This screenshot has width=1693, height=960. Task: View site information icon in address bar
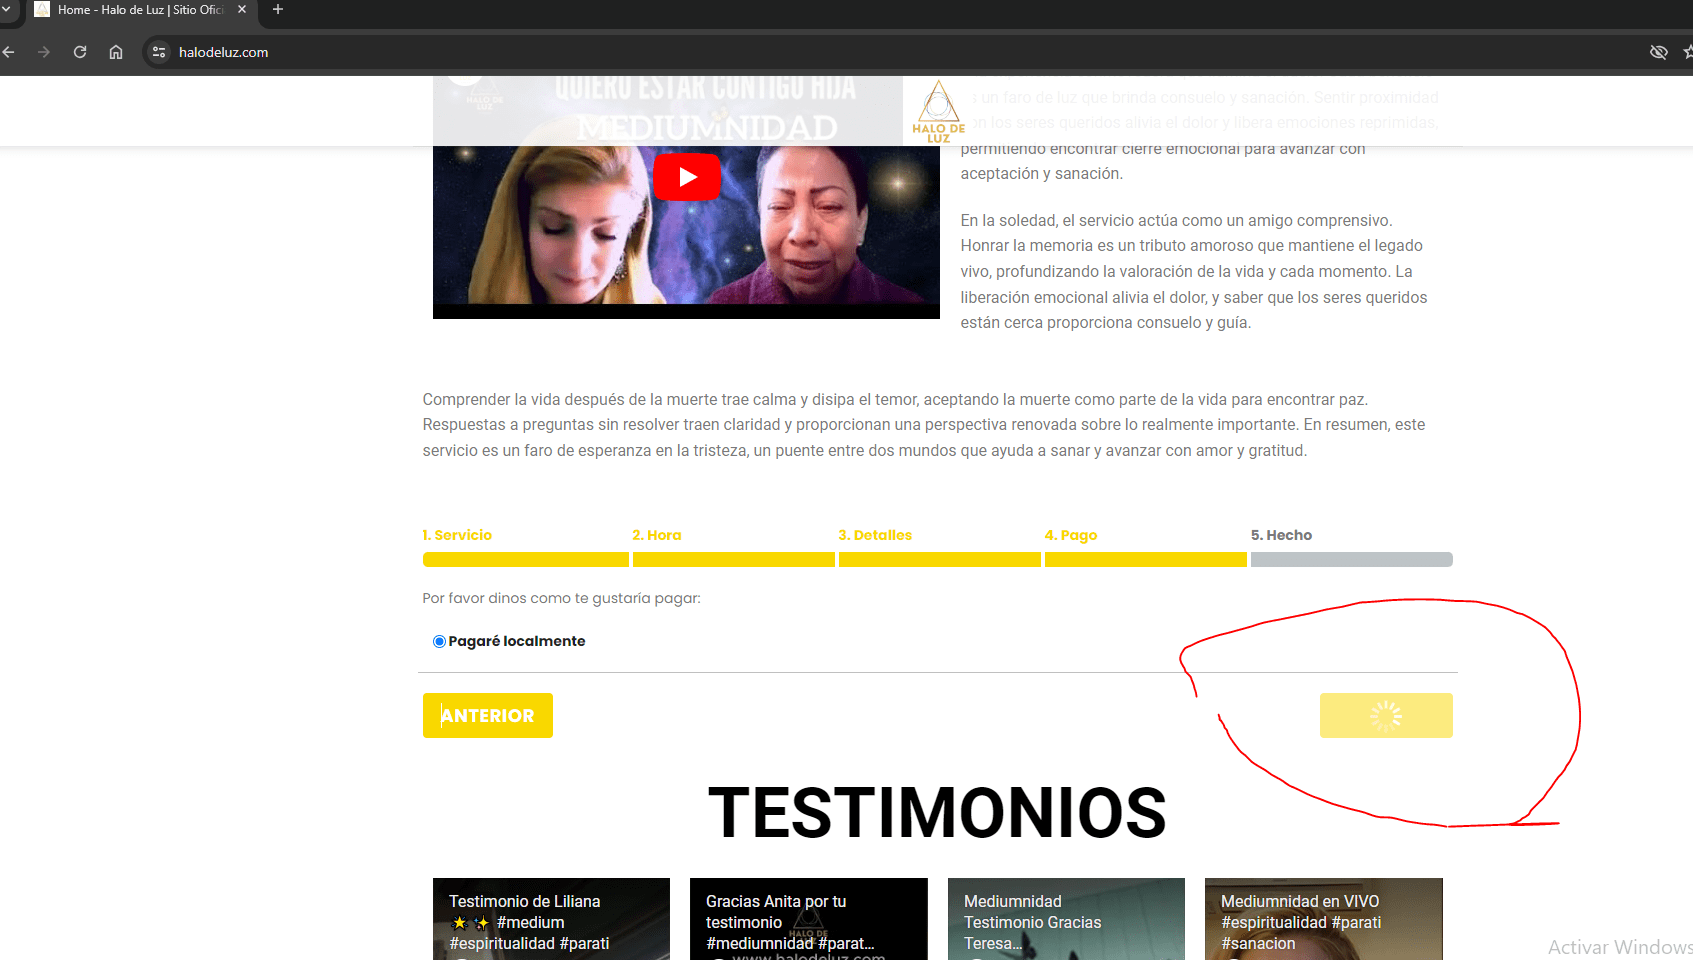click(159, 52)
